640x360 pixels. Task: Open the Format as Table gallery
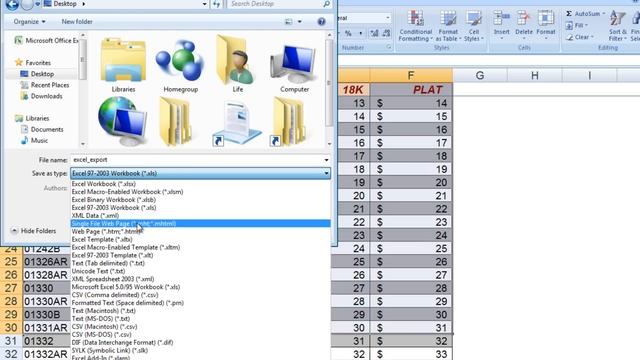[448, 26]
